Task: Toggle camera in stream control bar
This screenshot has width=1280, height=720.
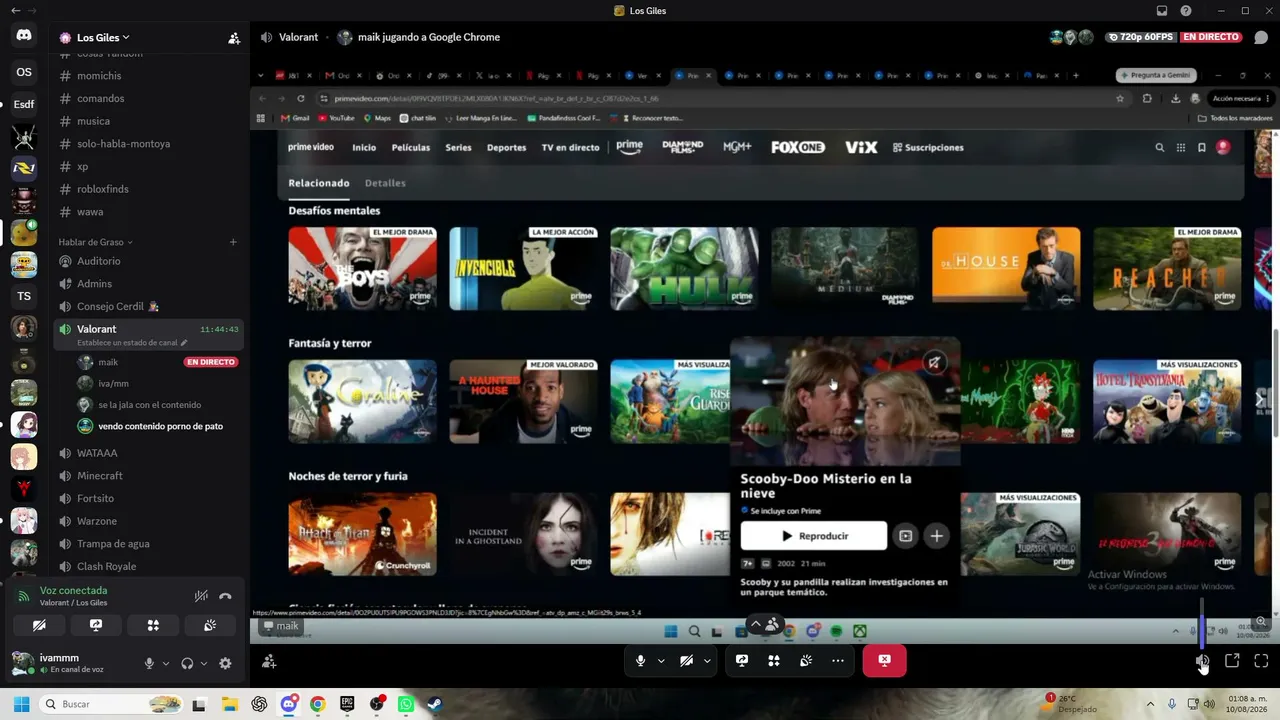Action: [687, 660]
